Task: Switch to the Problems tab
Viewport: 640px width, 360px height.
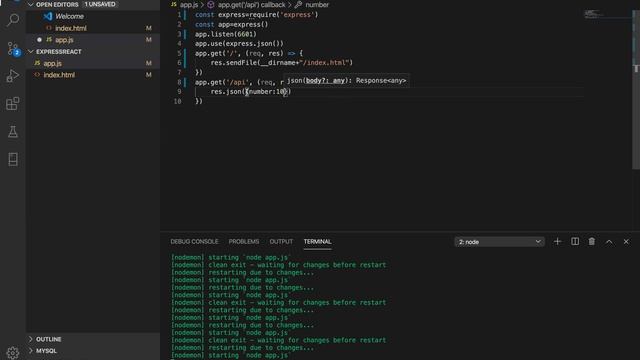Action: coord(244,242)
